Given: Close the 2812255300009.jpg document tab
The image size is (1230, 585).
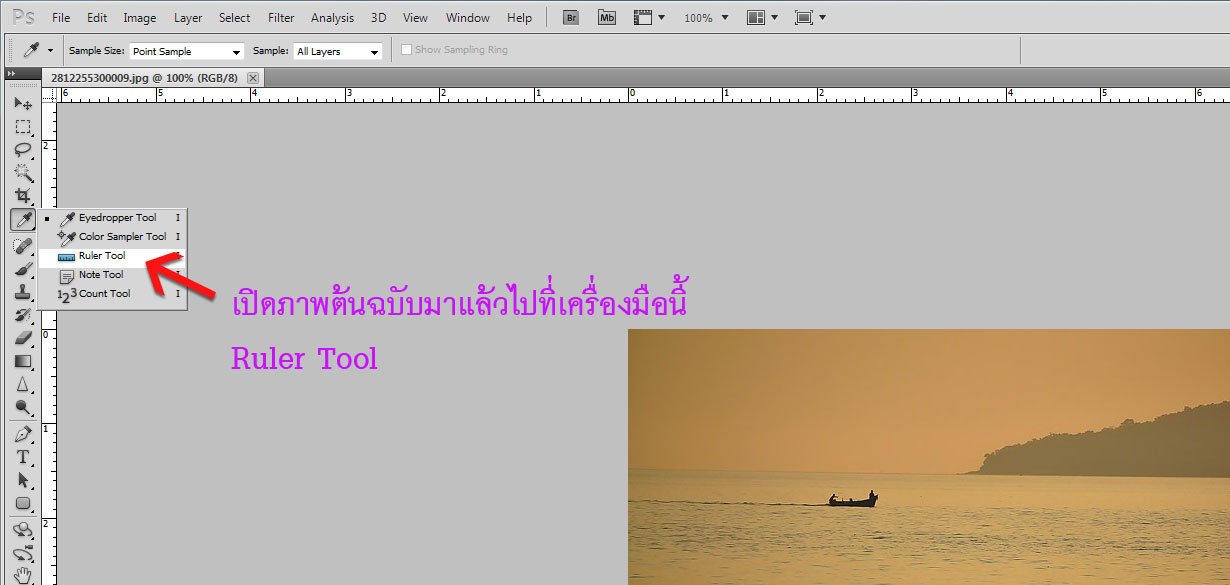Looking at the screenshot, I should (253, 77).
